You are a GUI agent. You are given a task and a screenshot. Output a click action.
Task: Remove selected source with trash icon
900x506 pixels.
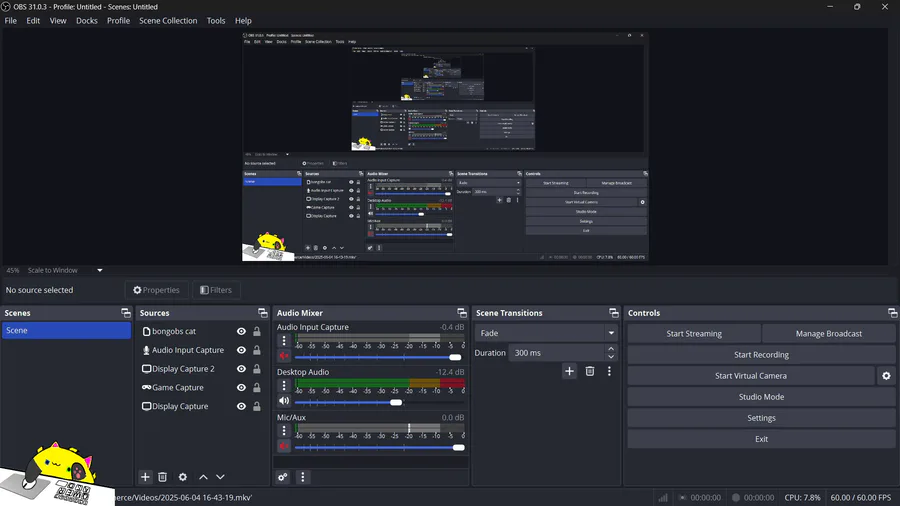click(162, 477)
